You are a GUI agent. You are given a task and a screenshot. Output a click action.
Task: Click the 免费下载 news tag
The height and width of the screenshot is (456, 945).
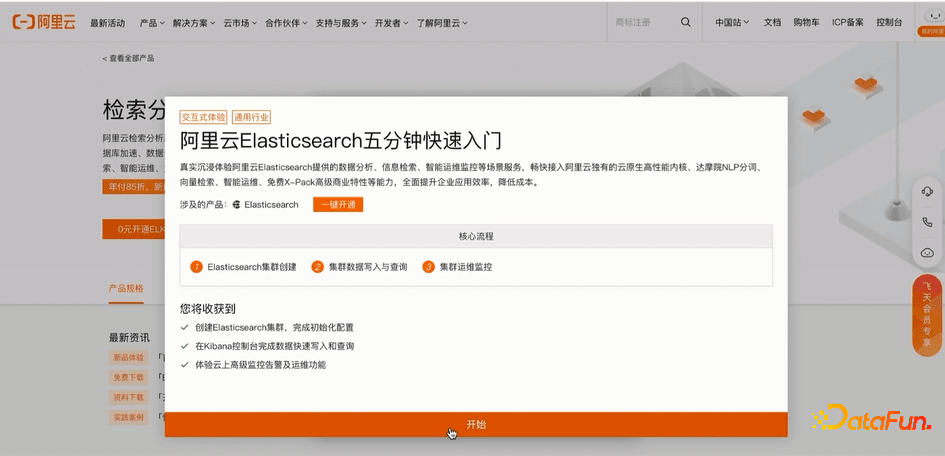click(128, 378)
